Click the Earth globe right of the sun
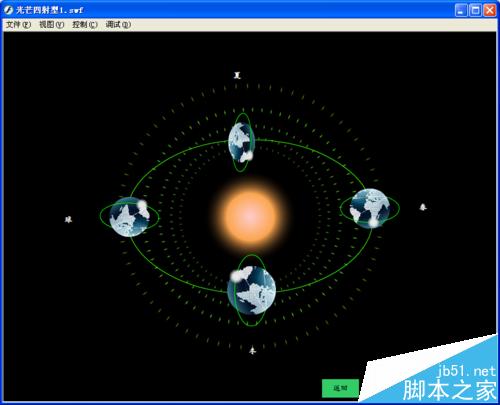The width and height of the screenshot is (500, 405). (x=370, y=208)
